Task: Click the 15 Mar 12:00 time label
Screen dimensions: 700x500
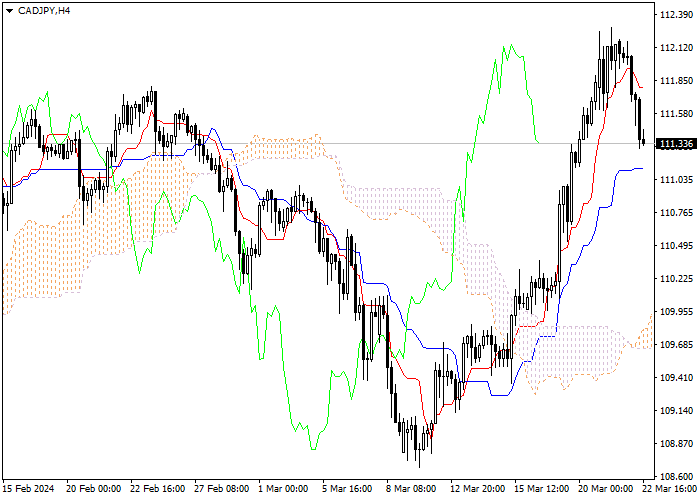Action: pyautogui.click(x=542, y=489)
